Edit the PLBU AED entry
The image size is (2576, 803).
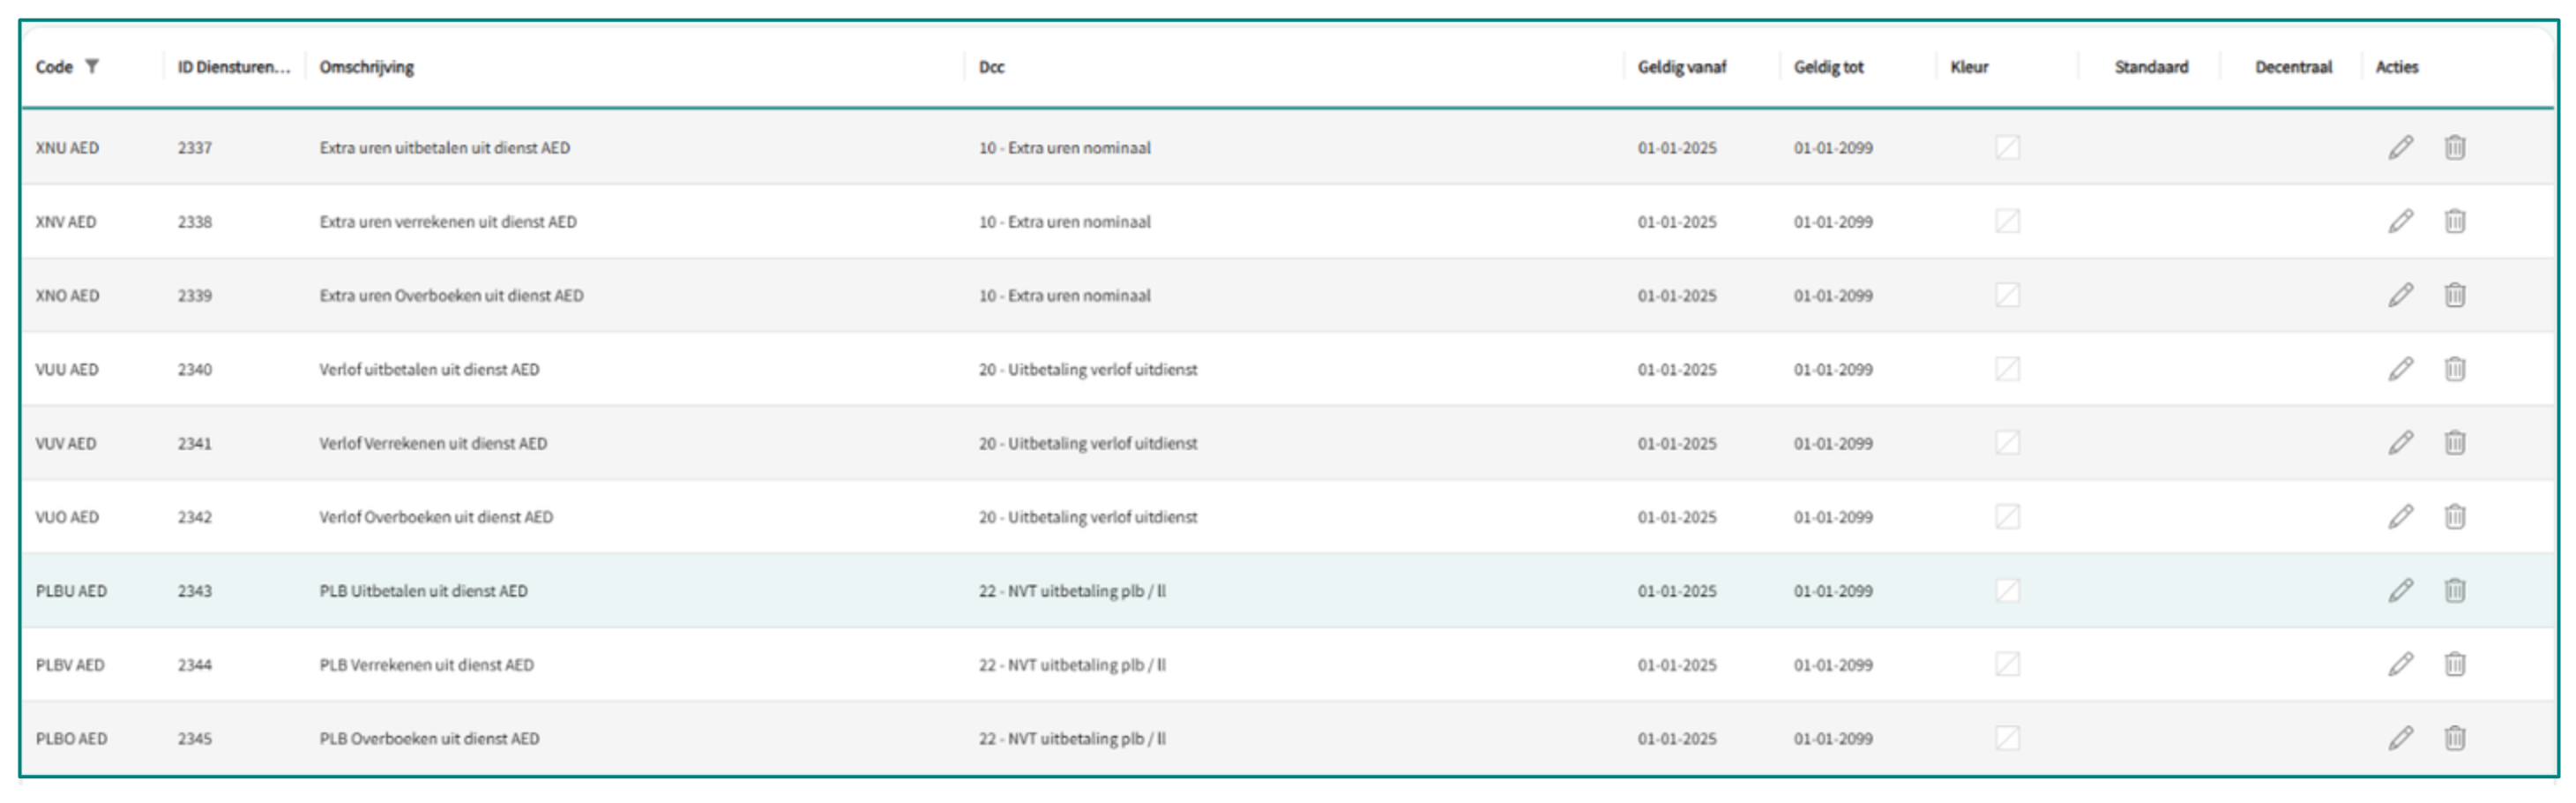point(2400,591)
